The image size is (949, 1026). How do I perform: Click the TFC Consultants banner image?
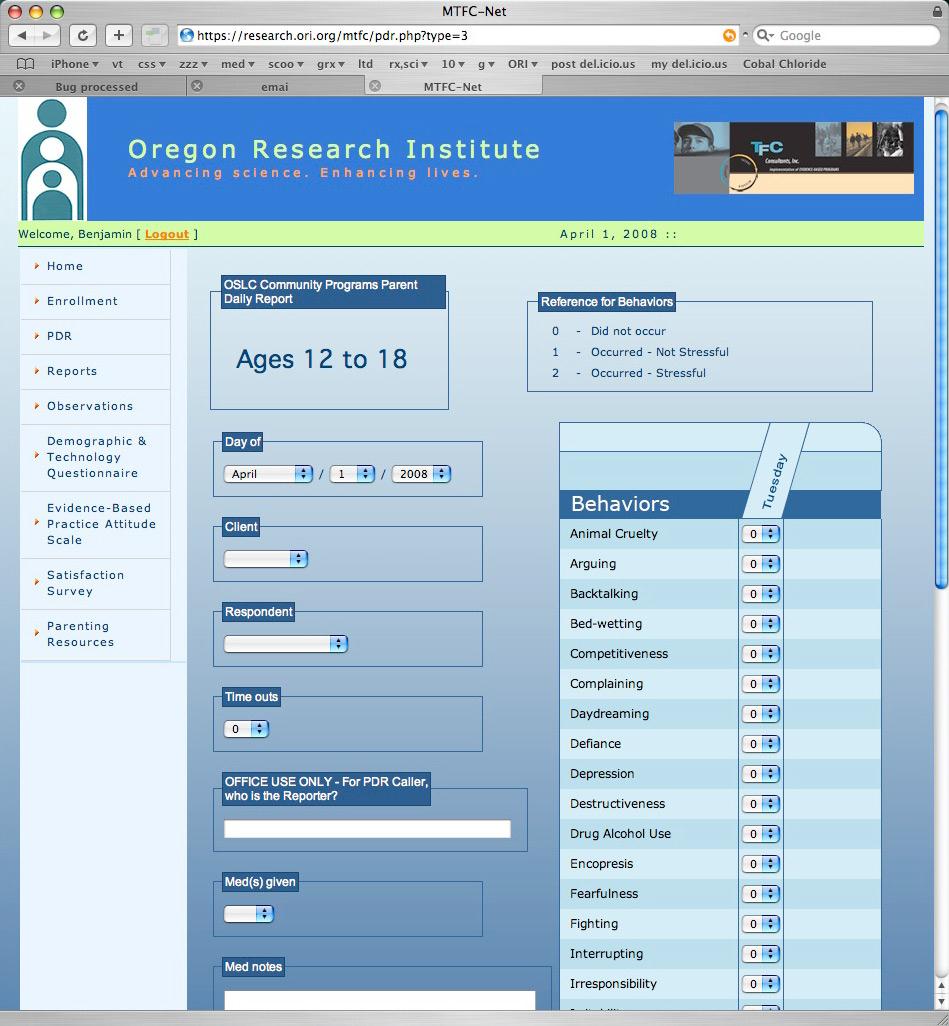(x=793, y=158)
